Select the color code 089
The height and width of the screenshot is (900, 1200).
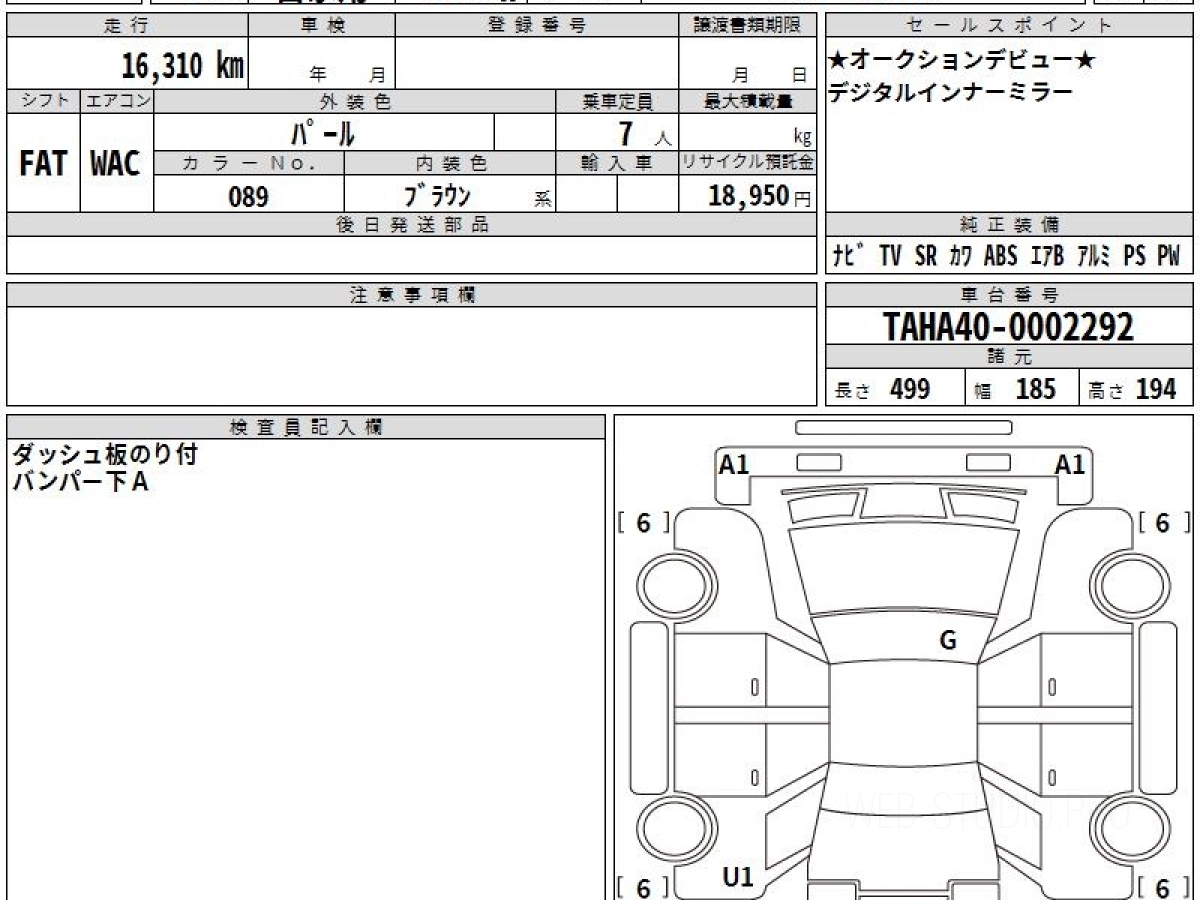coord(249,197)
